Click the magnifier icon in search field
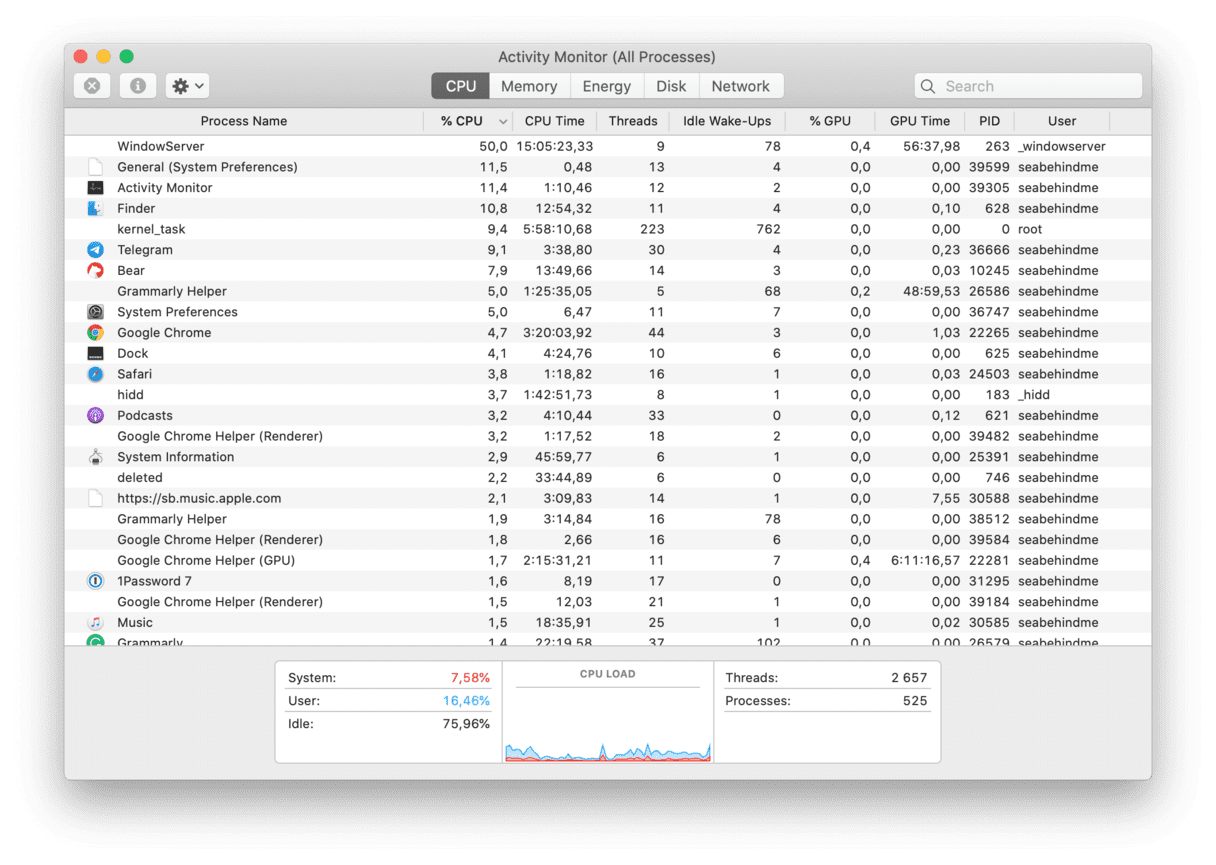Viewport: 1216px width, 865px height. pos(928,86)
